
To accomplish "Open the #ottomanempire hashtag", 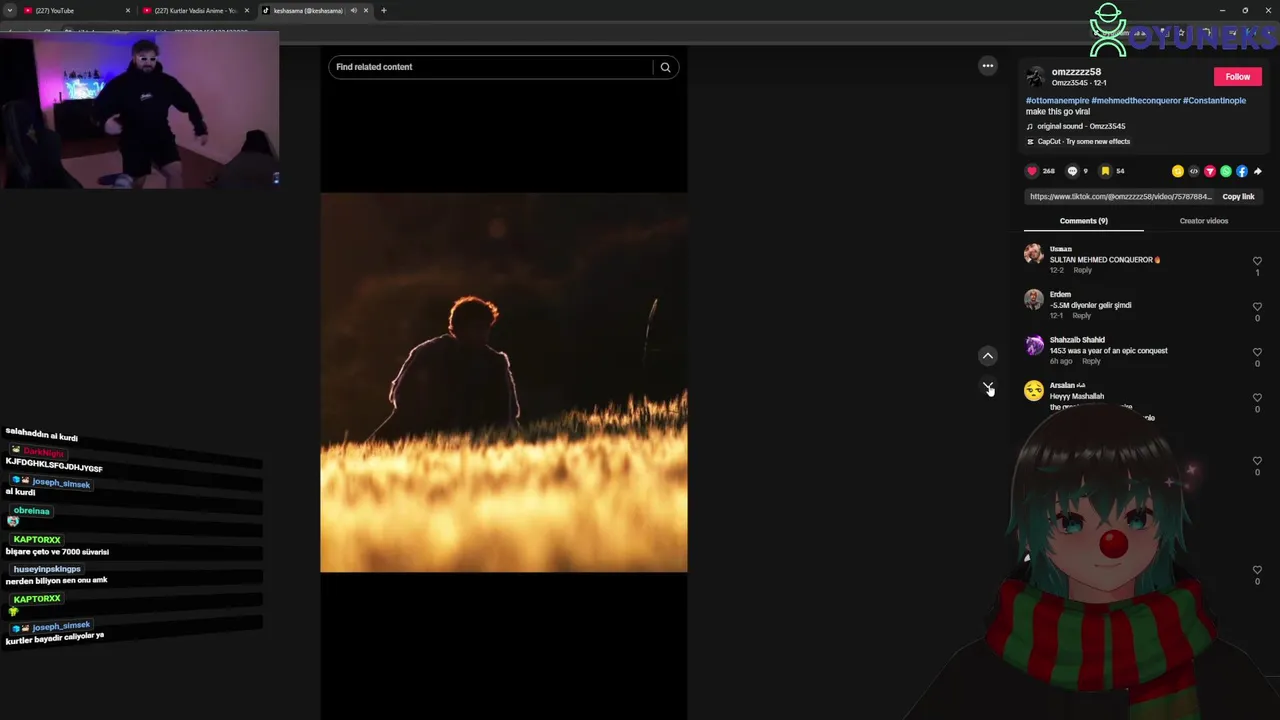I will (x=1057, y=101).
